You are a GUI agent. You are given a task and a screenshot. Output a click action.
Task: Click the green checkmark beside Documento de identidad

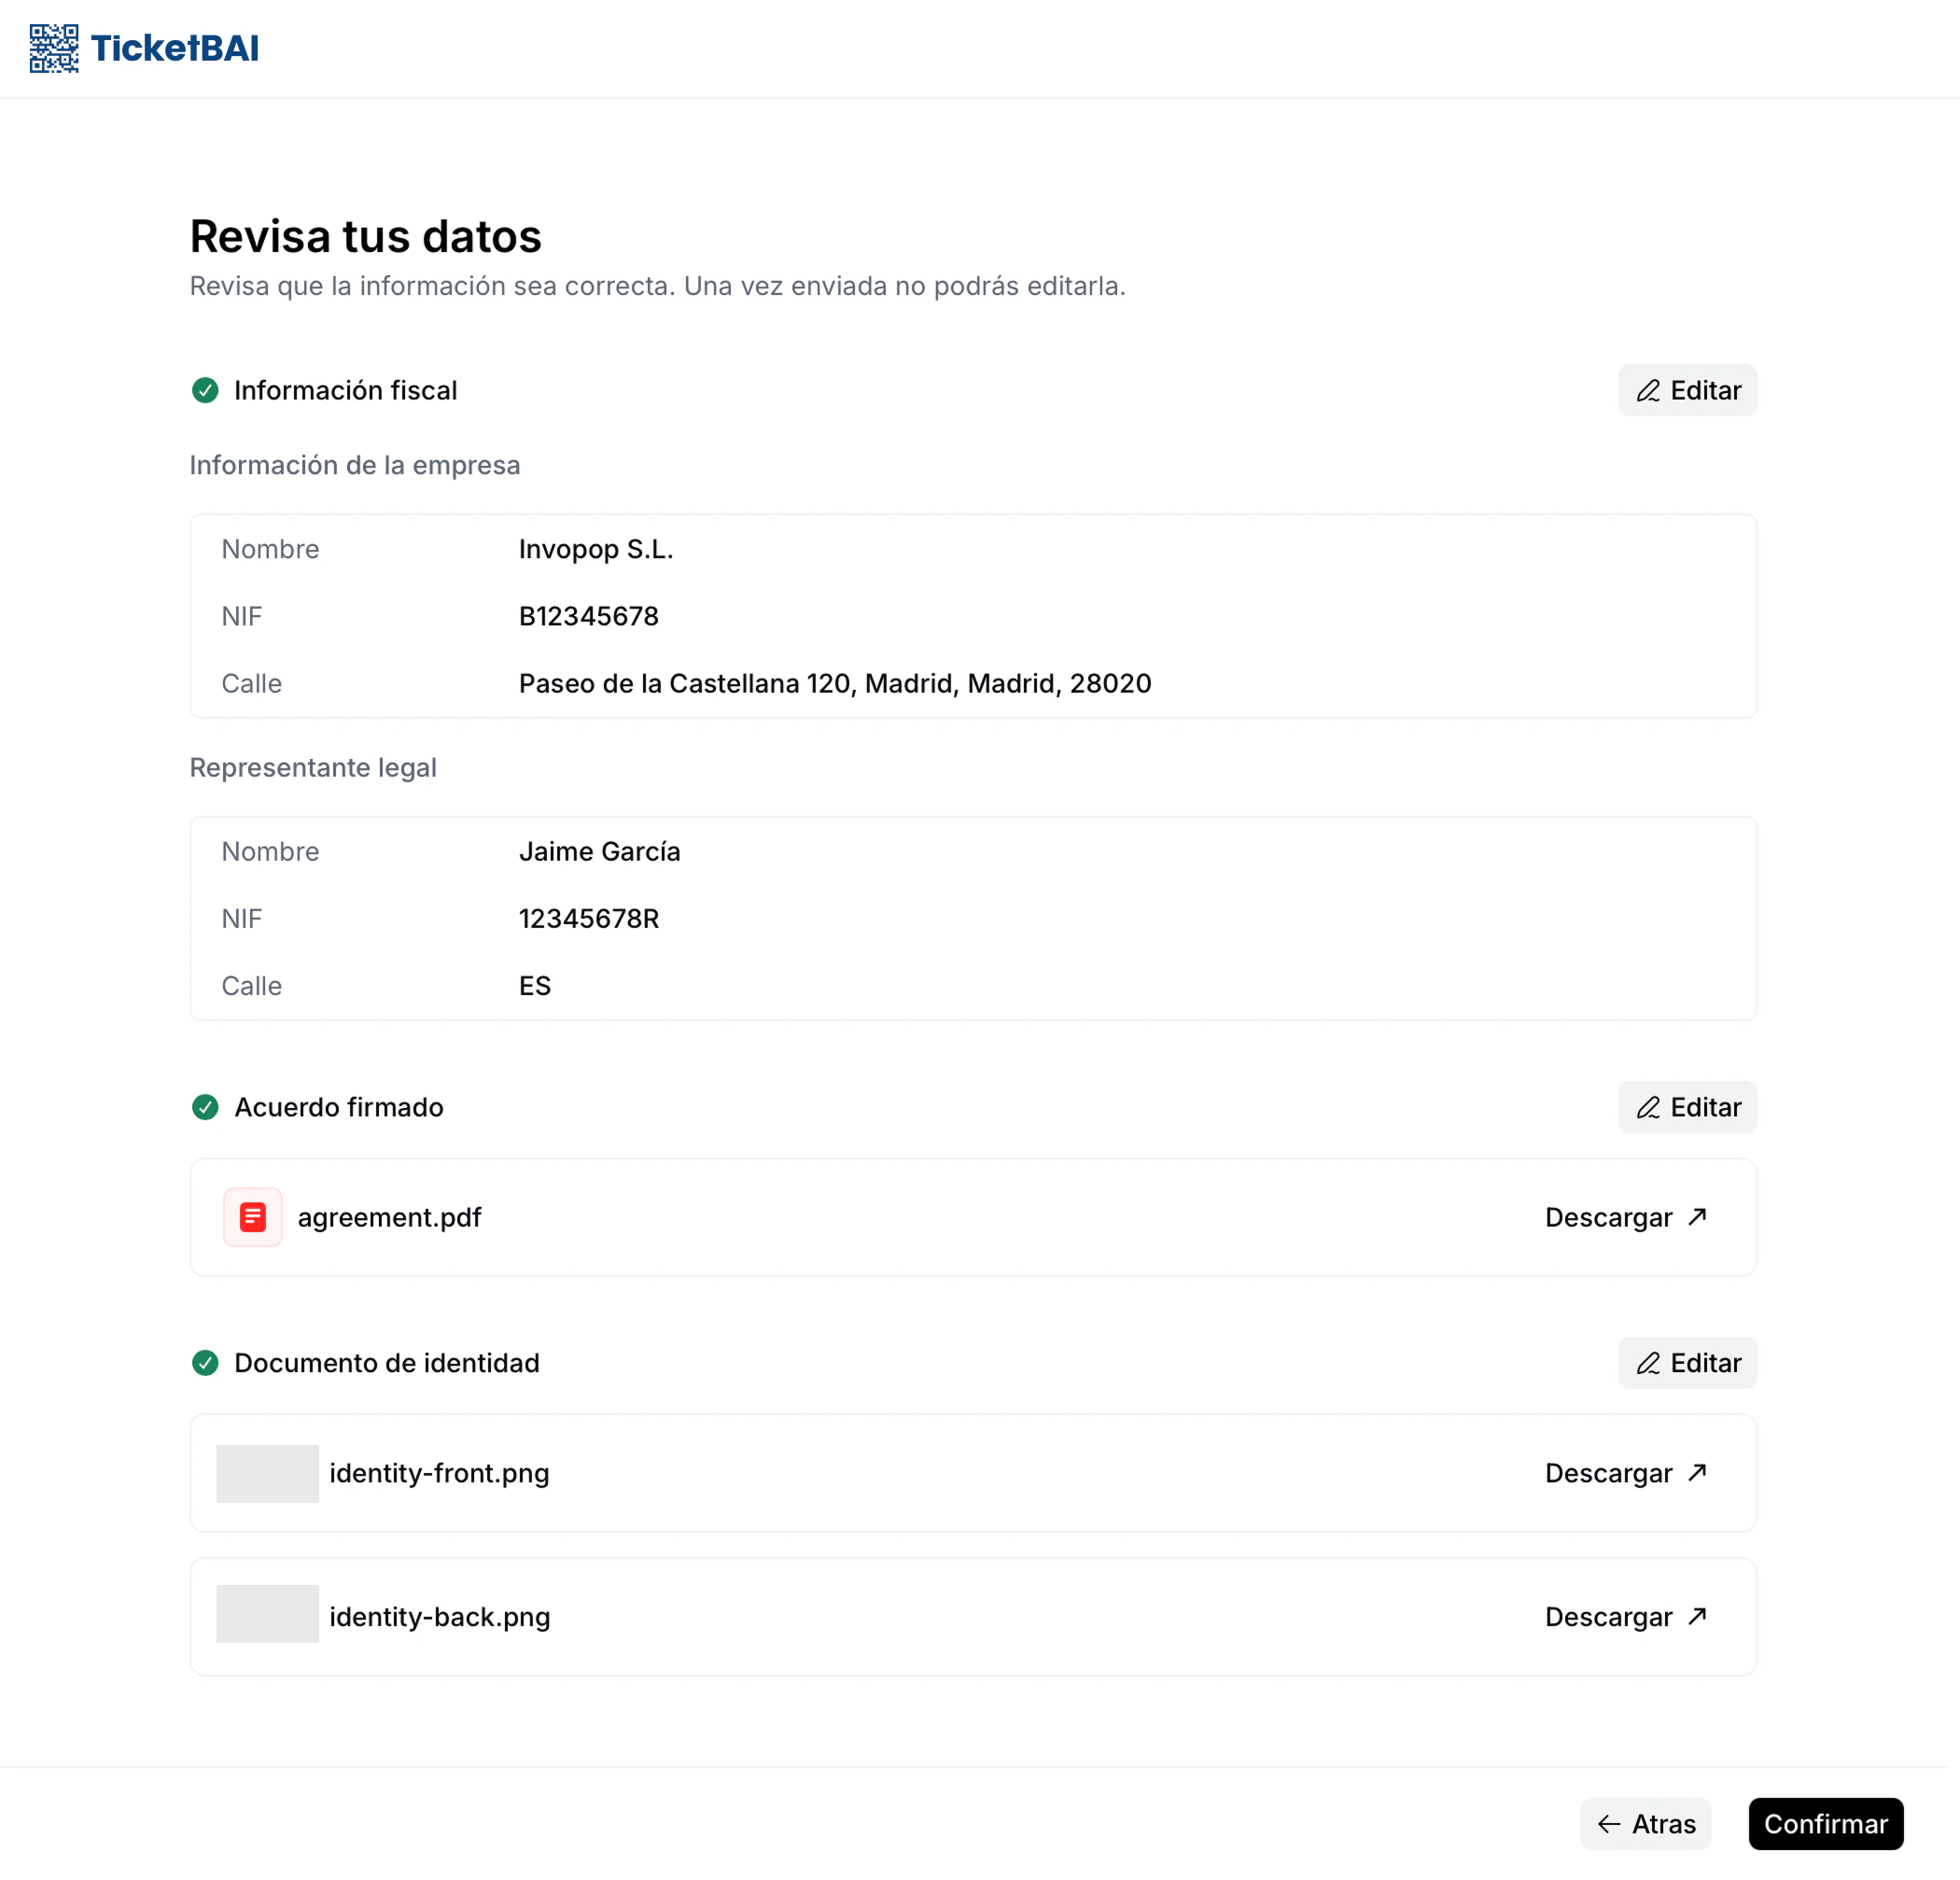(205, 1363)
